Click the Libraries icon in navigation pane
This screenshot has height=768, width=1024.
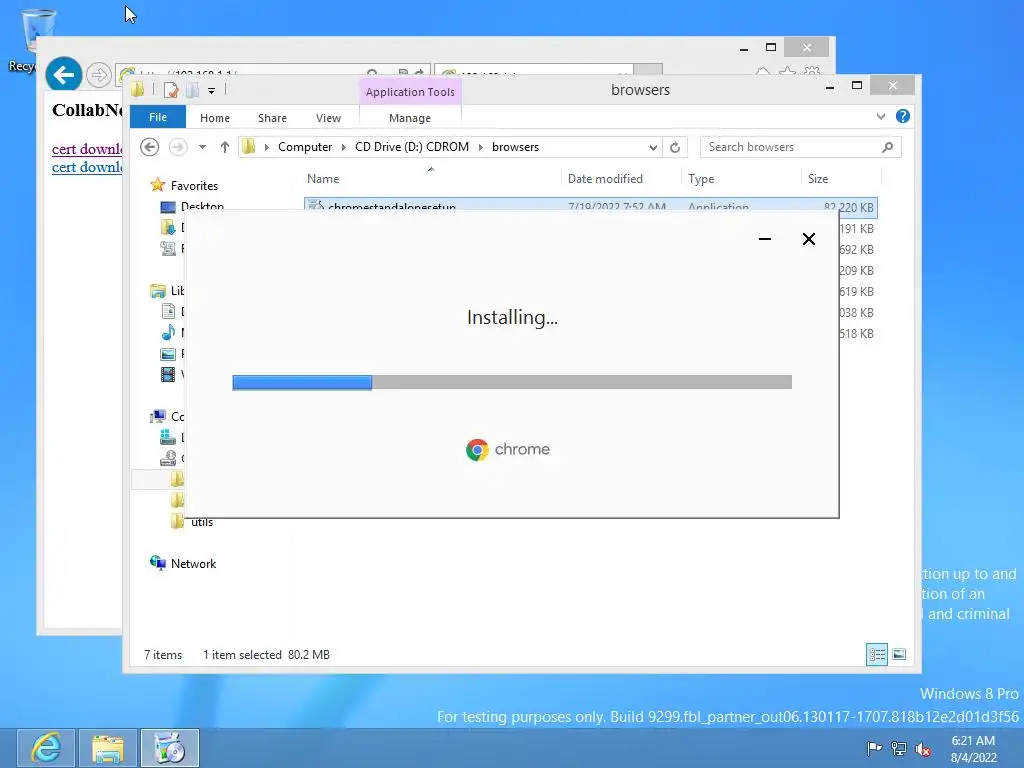click(x=157, y=291)
